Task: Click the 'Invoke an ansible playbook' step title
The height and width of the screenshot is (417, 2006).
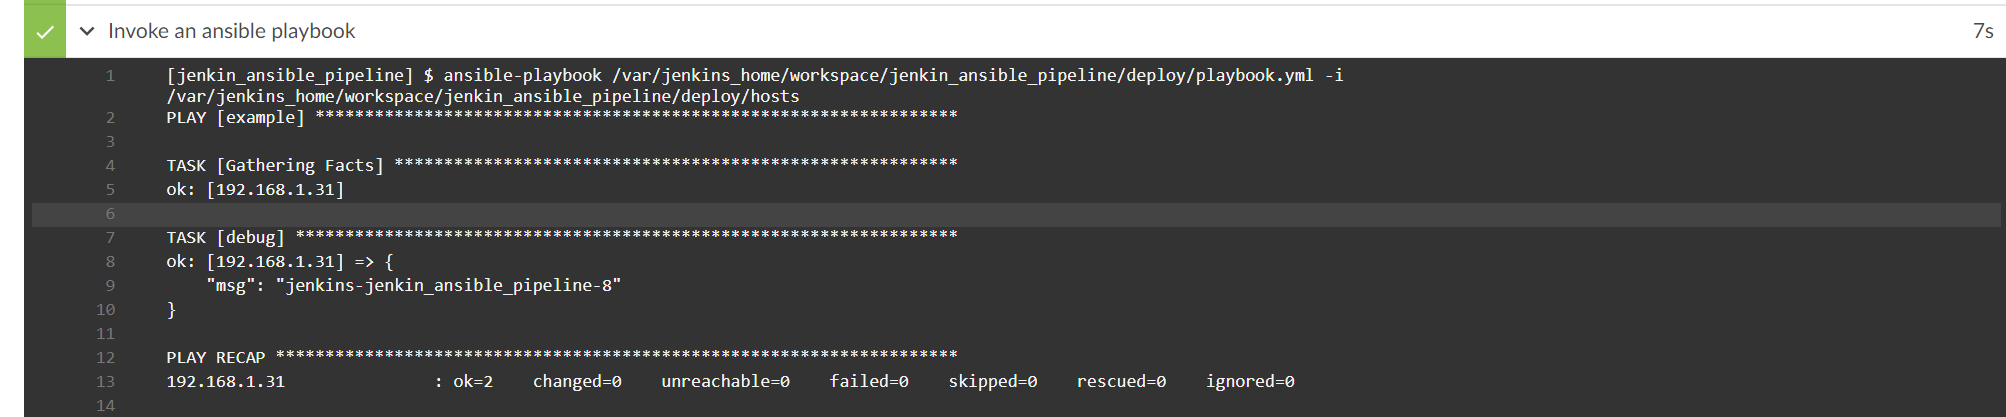Action: tap(231, 31)
